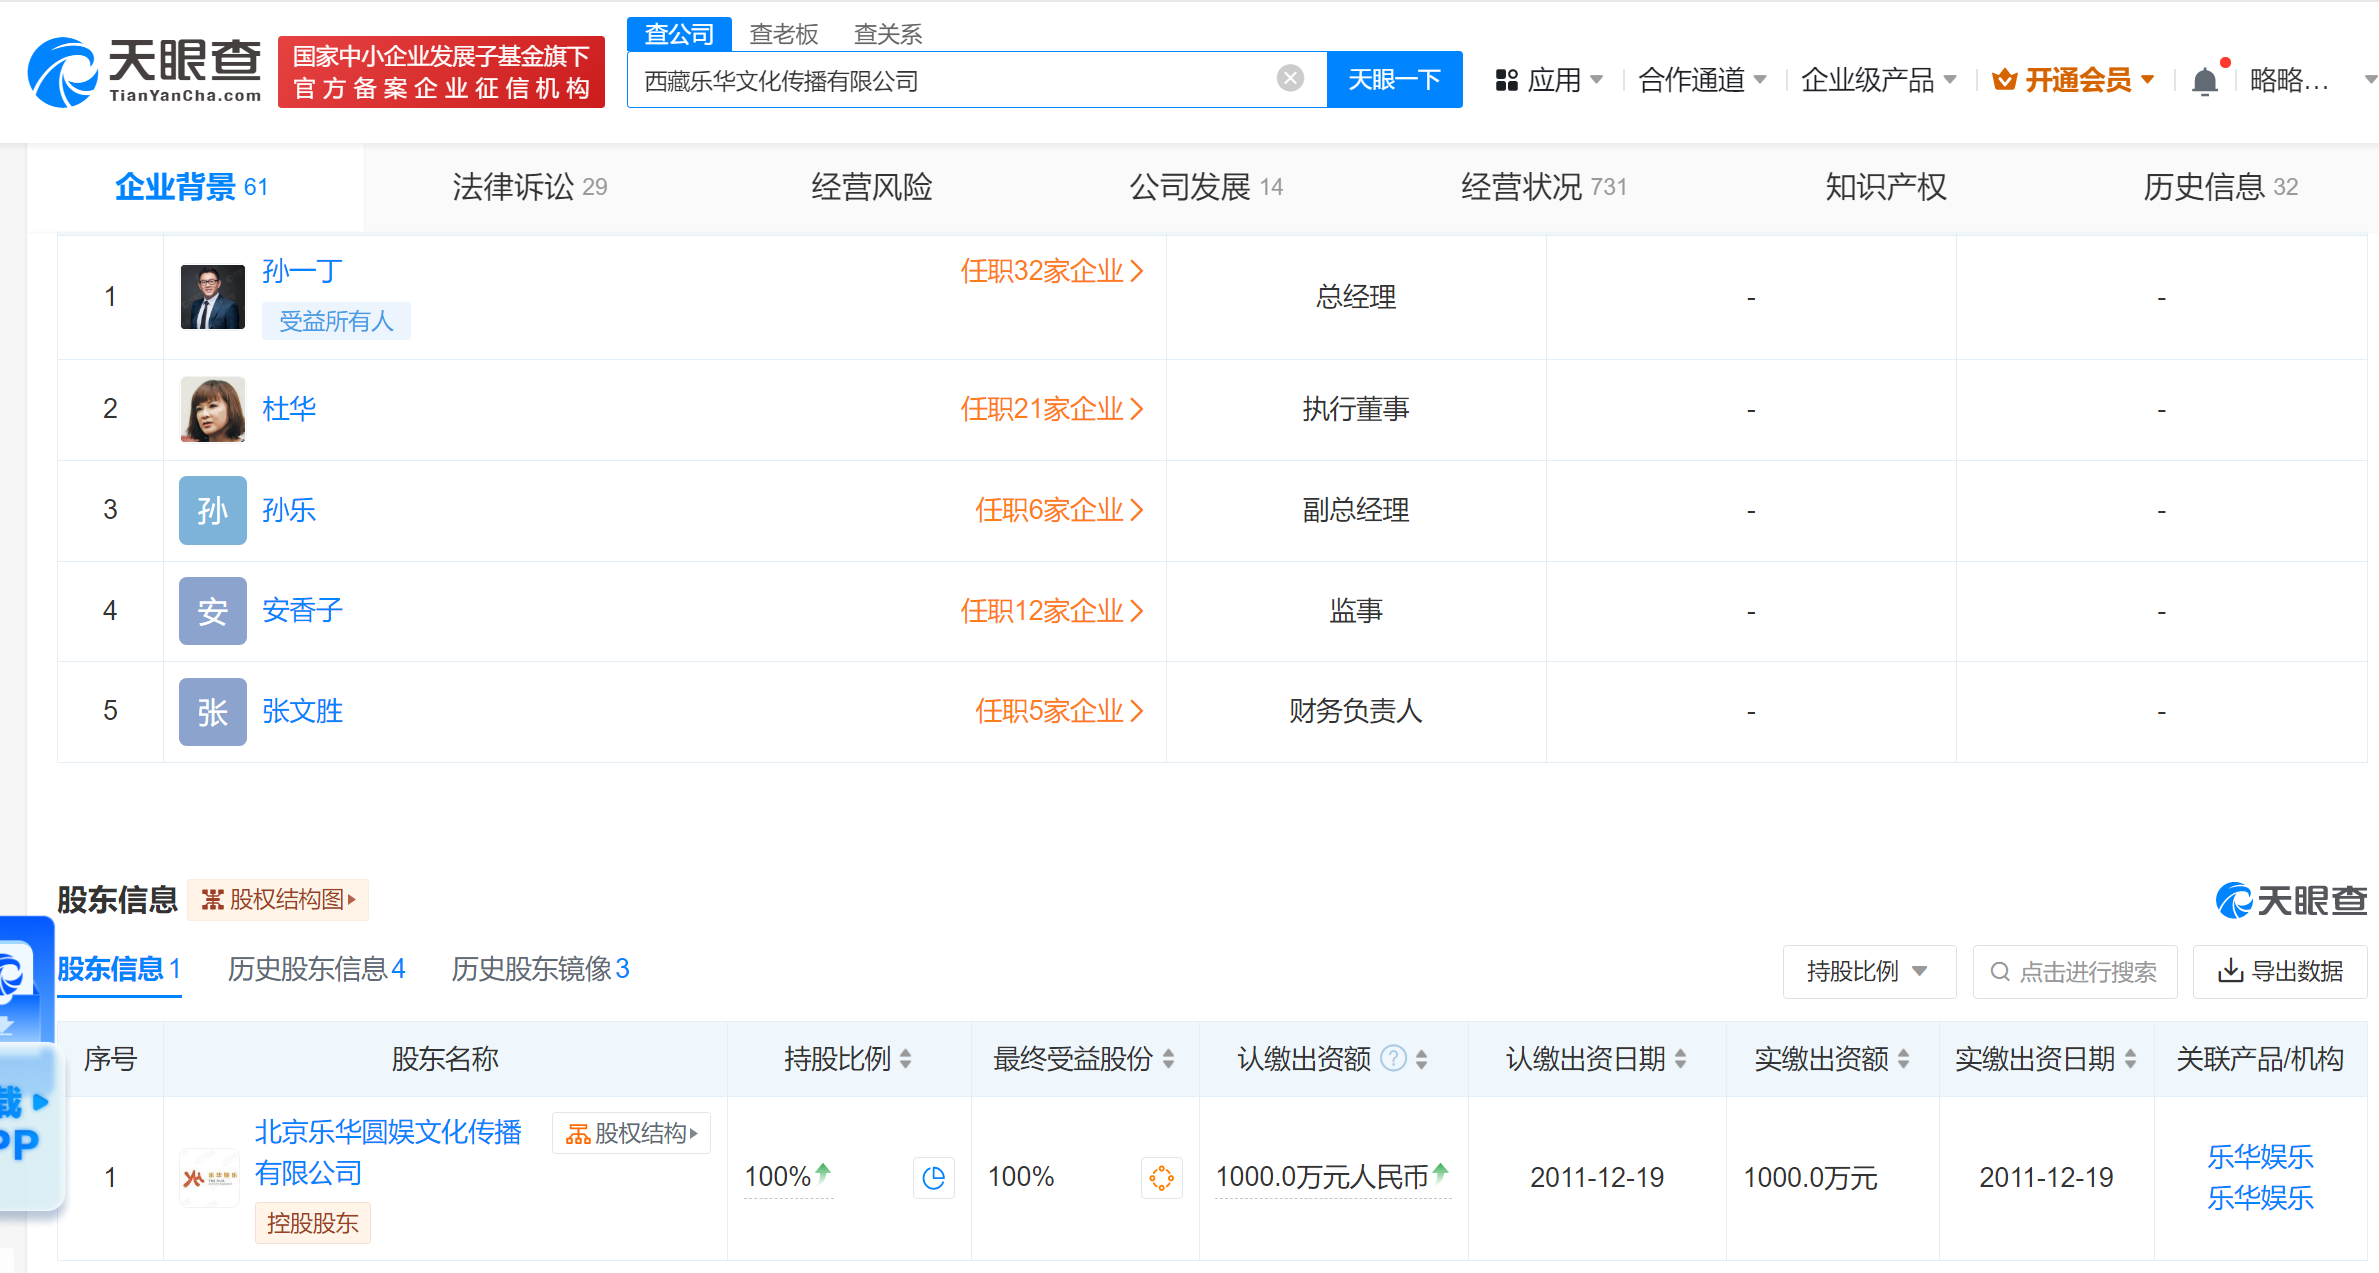Click the 认缴出资额 help question icon
Screen dimensions: 2379x1273
coord(1393,1058)
